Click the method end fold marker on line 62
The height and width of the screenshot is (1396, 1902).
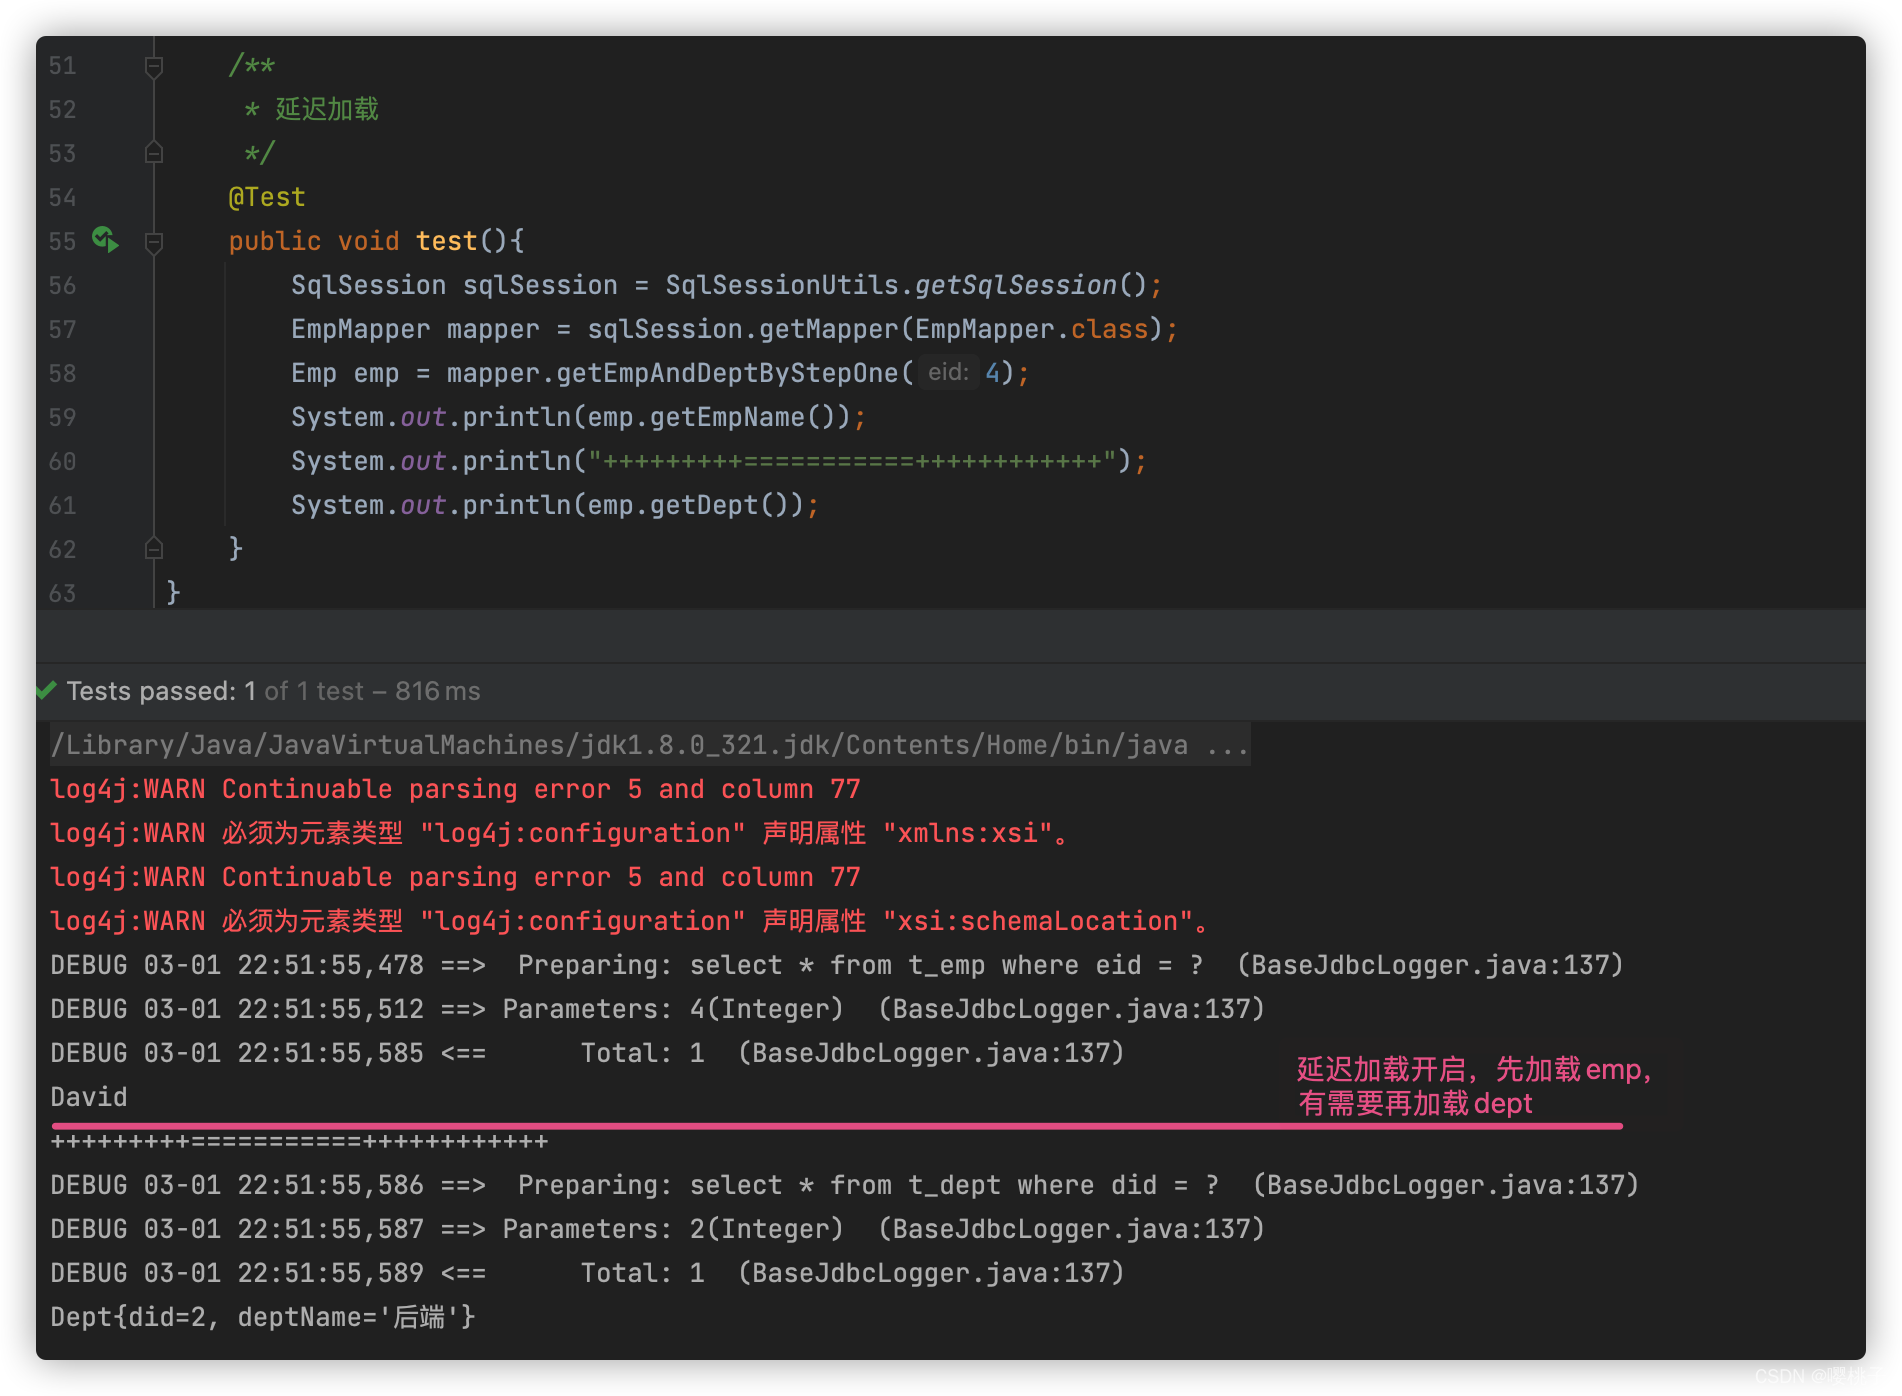click(x=154, y=549)
